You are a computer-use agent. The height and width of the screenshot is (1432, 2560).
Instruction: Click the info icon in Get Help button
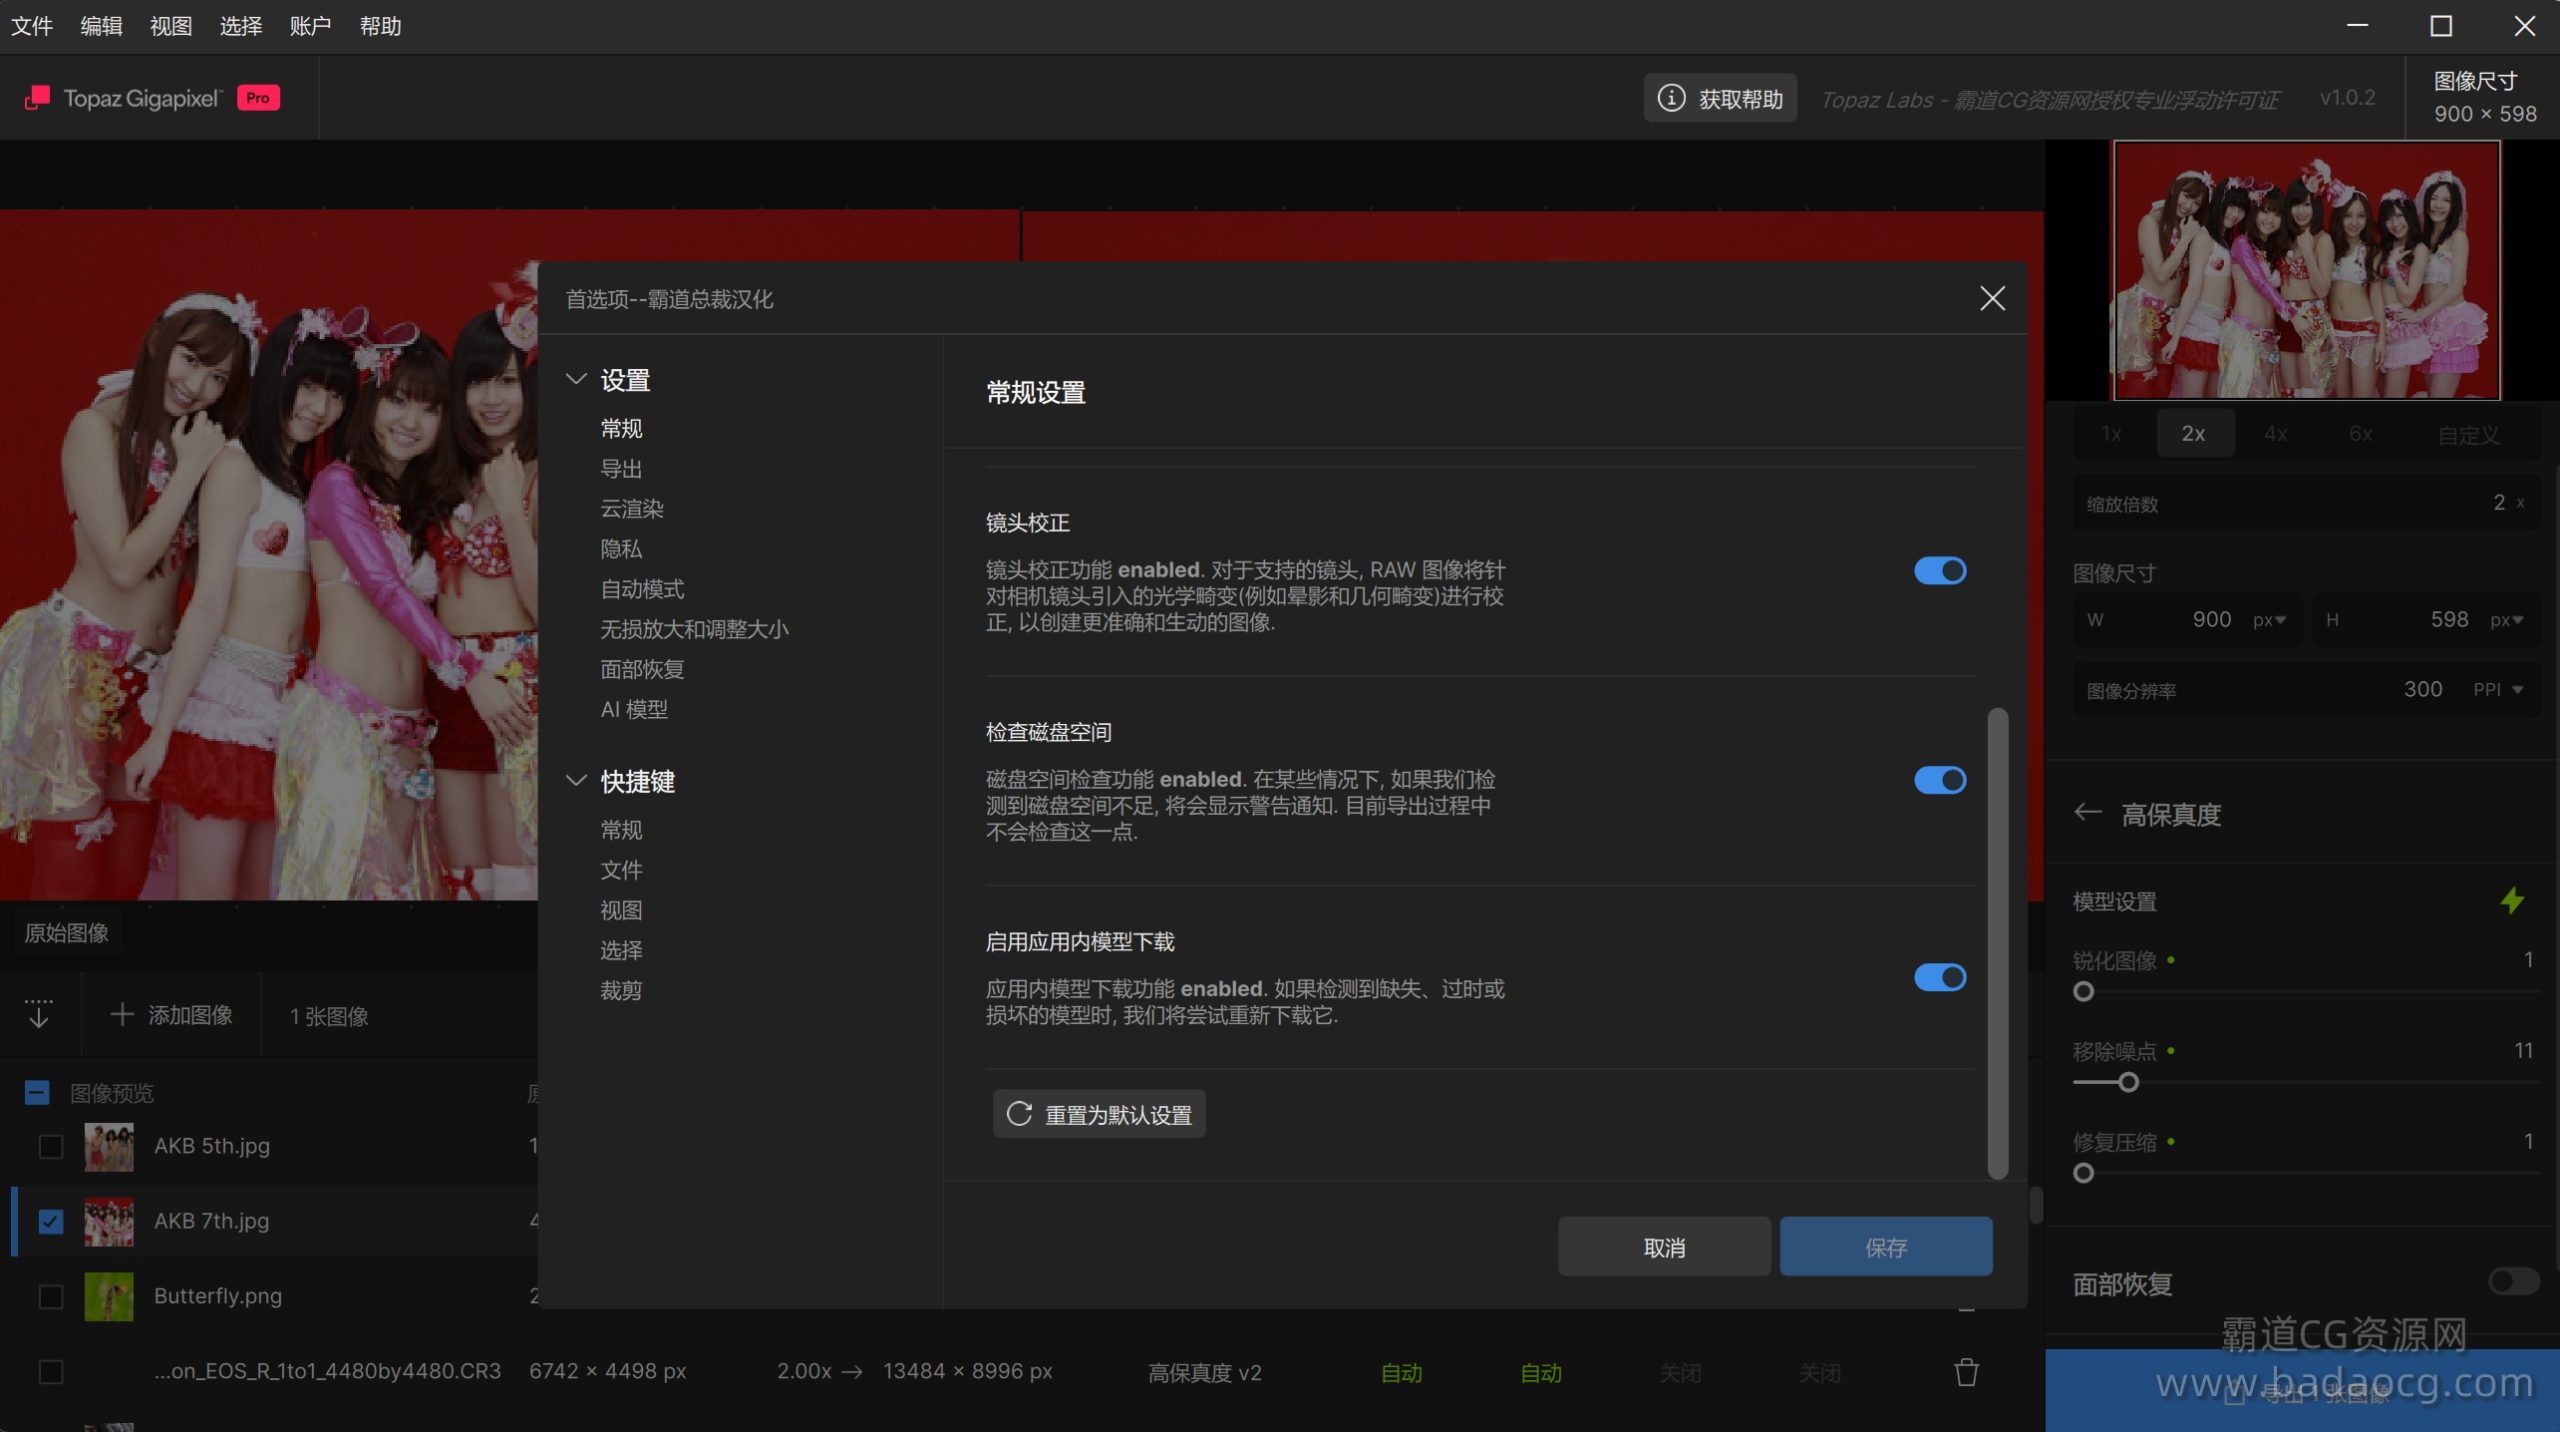click(x=1671, y=98)
